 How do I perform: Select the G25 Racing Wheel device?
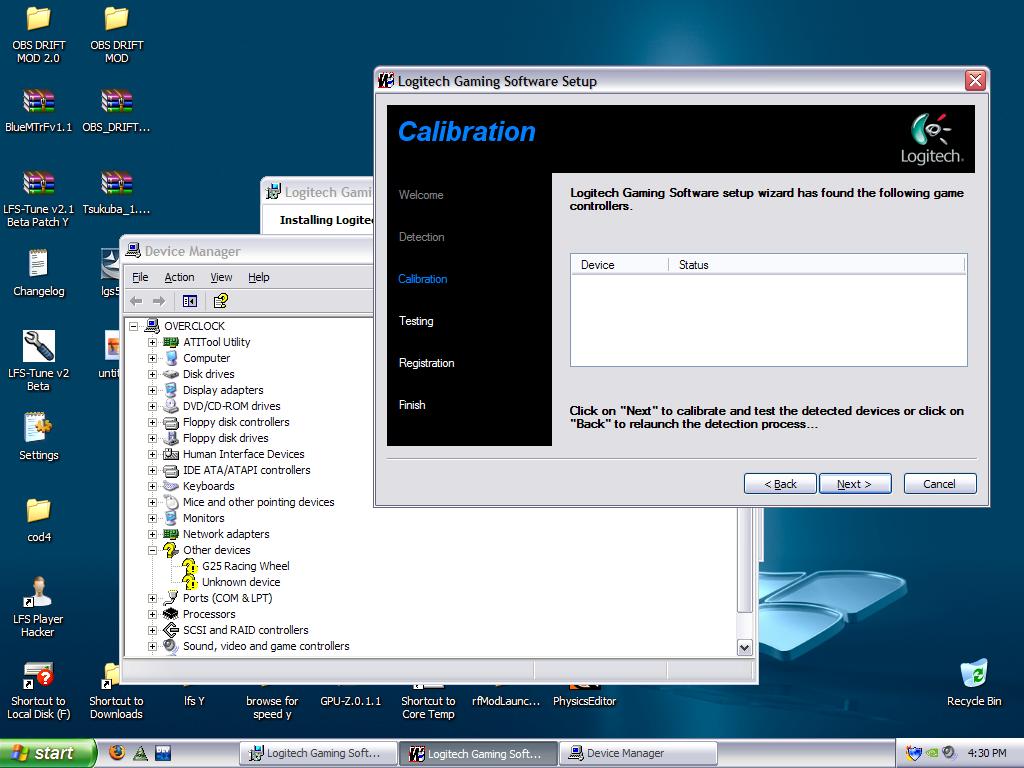(246, 566)
